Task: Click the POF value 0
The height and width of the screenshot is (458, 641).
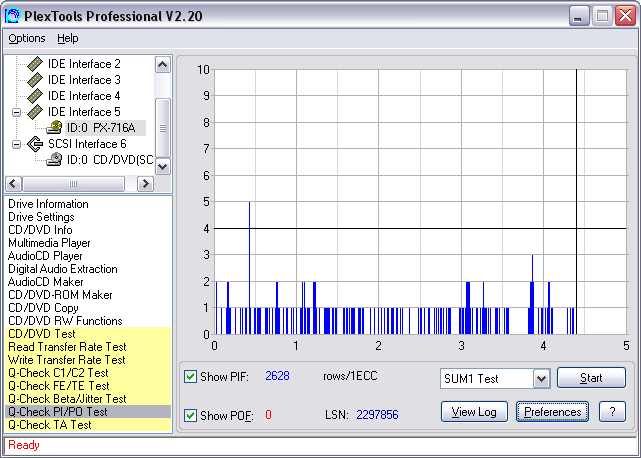Action: (268, 415)
